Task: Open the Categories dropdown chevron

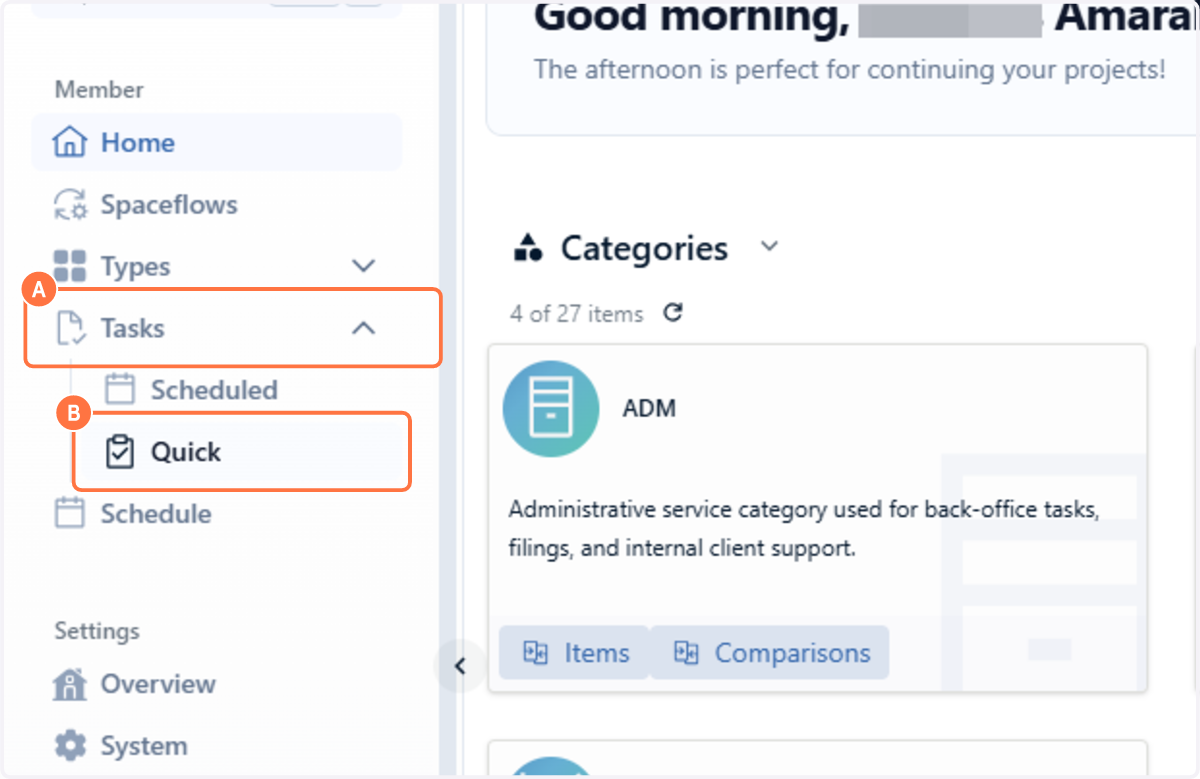Action: click(x=769, y=247)
